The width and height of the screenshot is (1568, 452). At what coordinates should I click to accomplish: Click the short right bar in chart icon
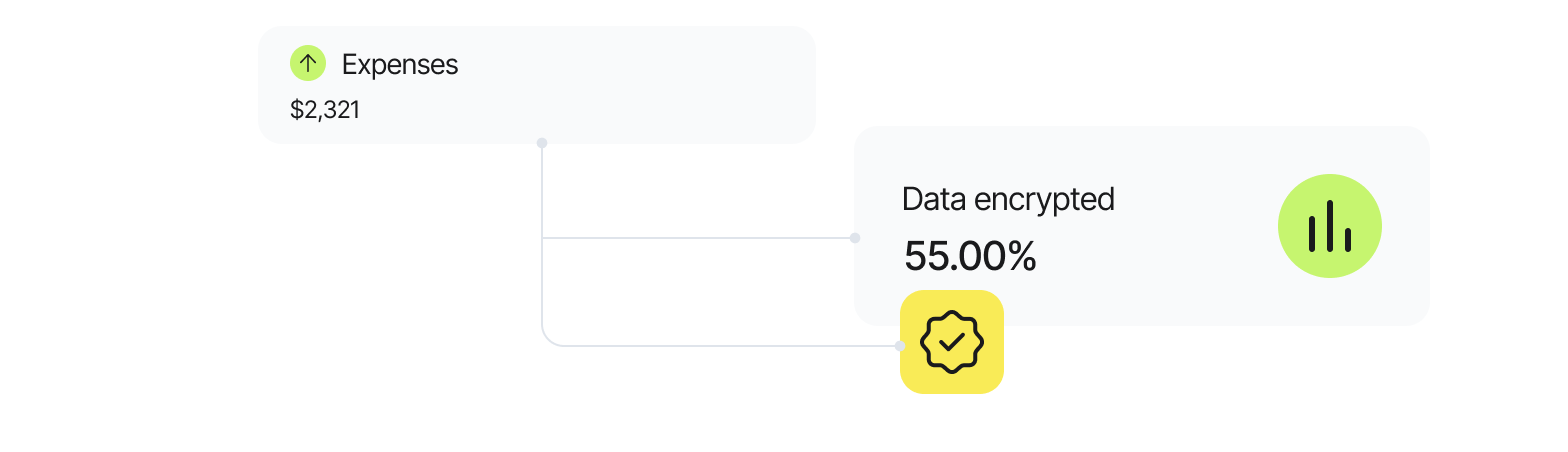tap(1348, 239)
